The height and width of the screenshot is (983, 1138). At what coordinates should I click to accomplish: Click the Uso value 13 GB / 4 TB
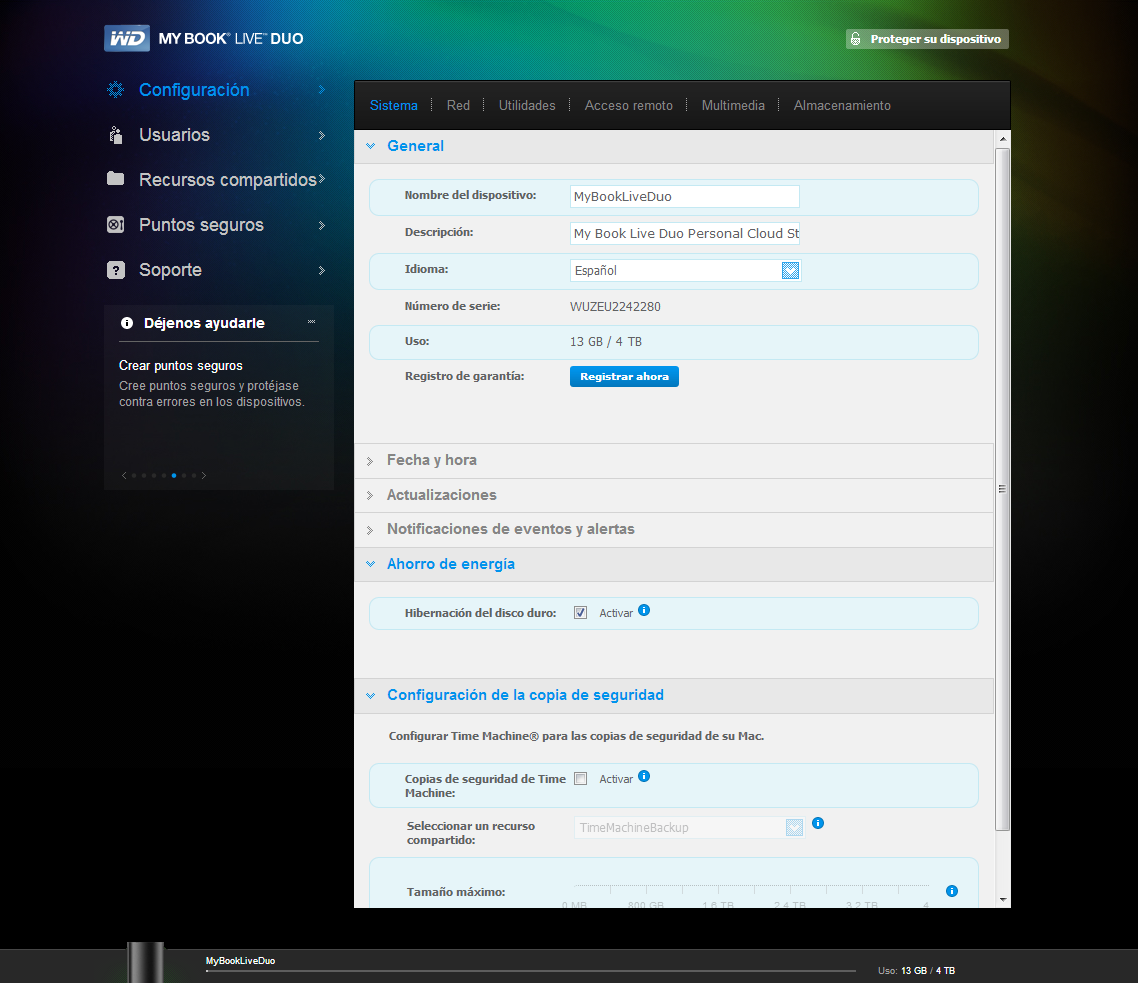coord(606,342)
